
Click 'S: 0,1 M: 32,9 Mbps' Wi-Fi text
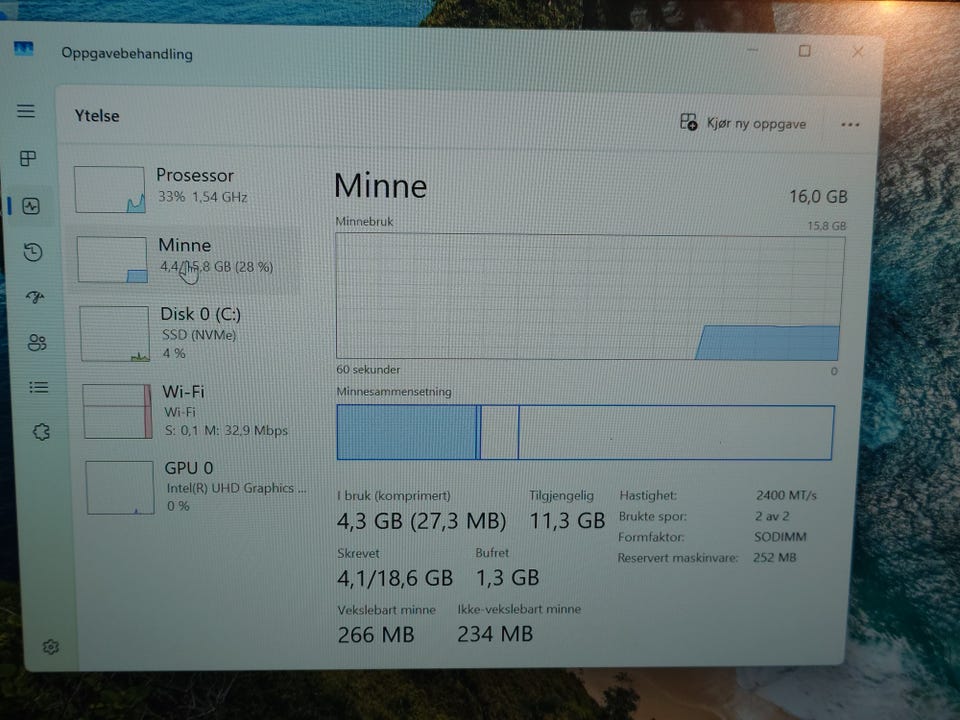tap(226, 430)
